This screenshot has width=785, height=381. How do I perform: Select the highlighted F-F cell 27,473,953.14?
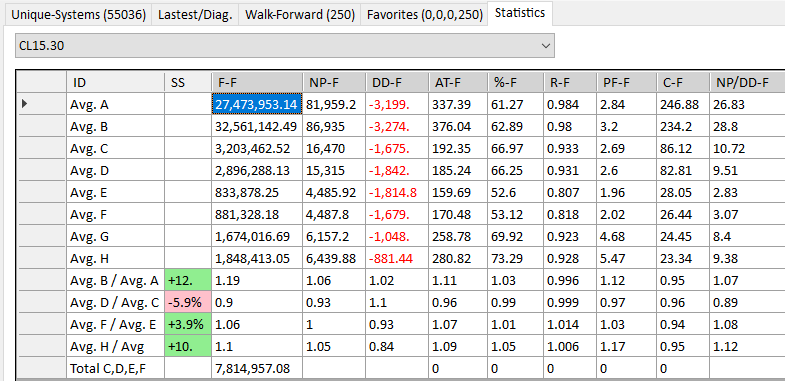point(257,104)
